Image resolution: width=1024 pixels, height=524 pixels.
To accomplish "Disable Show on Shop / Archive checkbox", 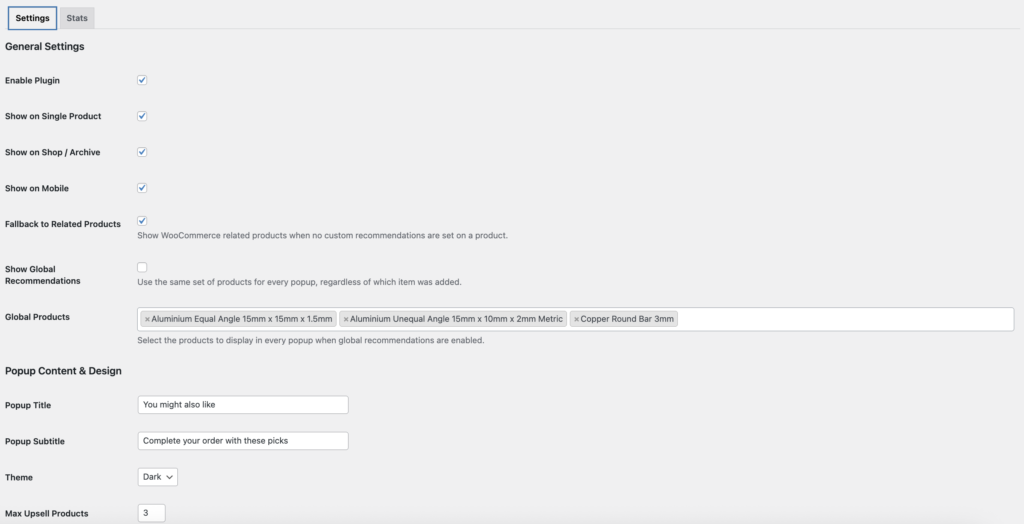I will point(142,152).
